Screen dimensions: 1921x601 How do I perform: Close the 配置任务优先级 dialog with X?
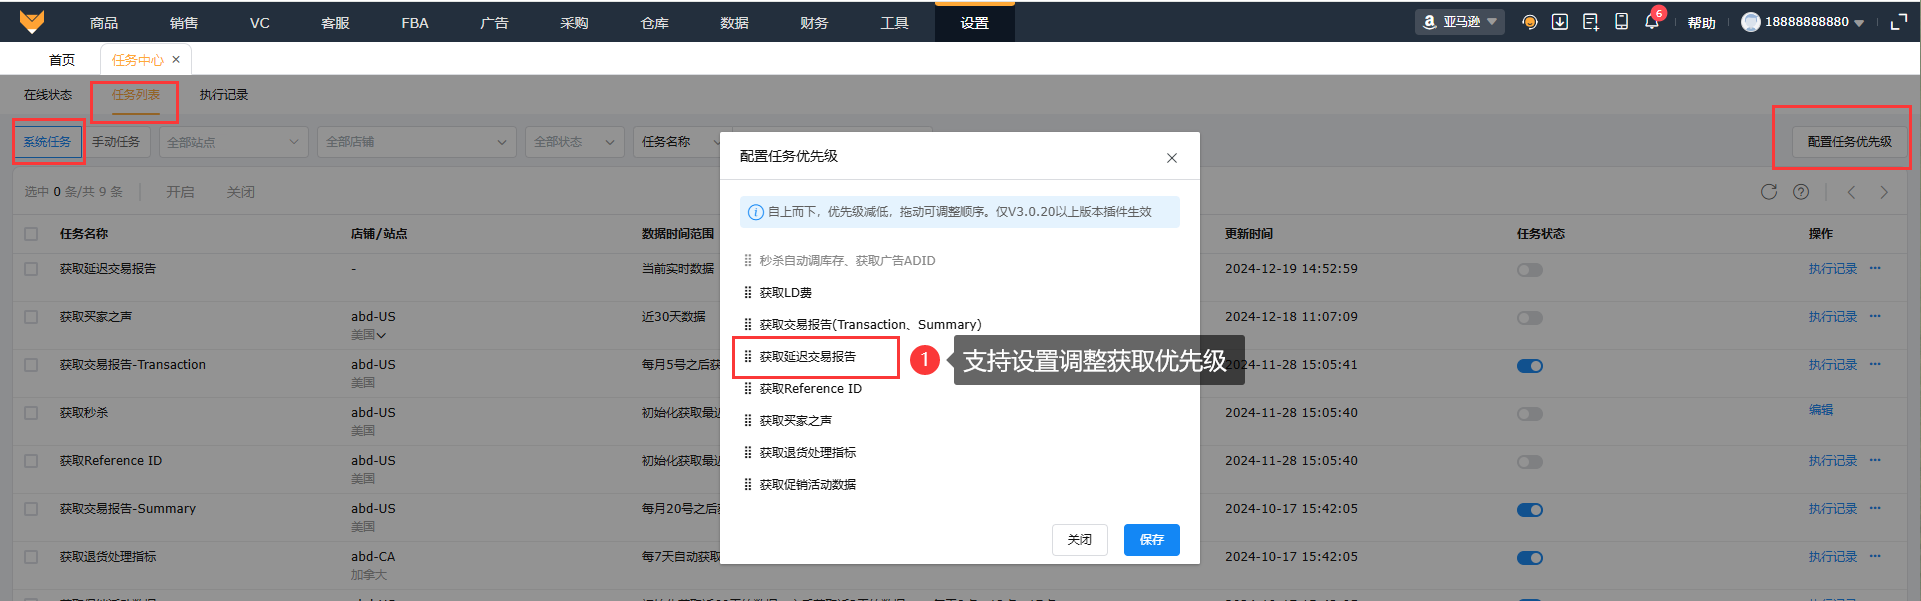[1172, 158]
